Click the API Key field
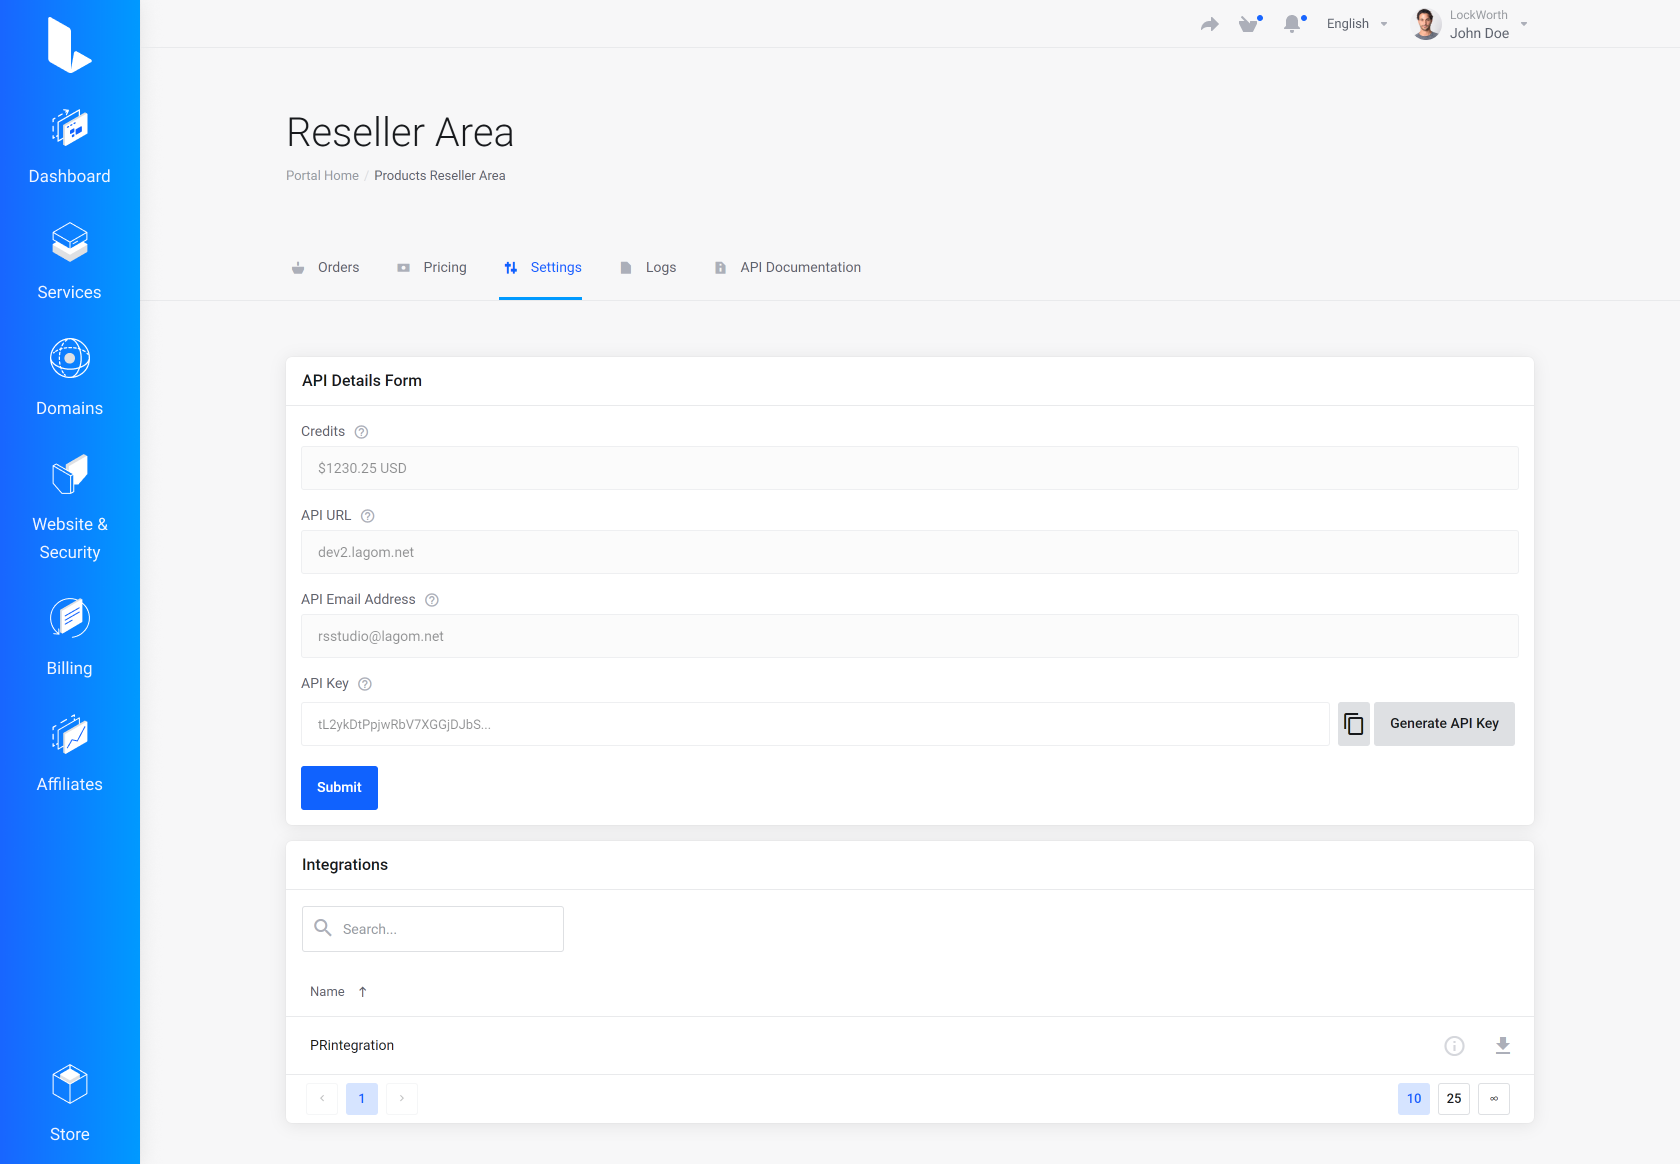The width and height of the screenshot is (1680, 1164). [815, 724]
